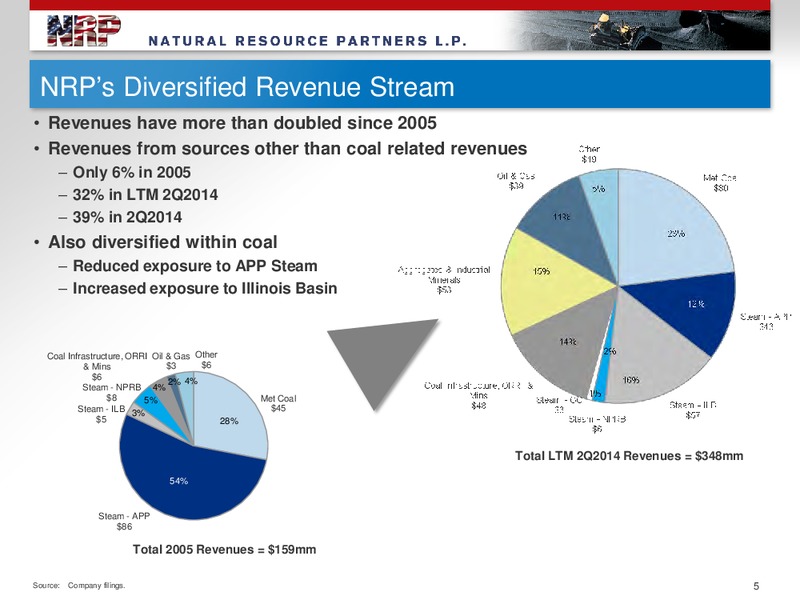
Task: Click 'Aggregates & Industrial Minerals $53' label
Action: pos(444,280)
